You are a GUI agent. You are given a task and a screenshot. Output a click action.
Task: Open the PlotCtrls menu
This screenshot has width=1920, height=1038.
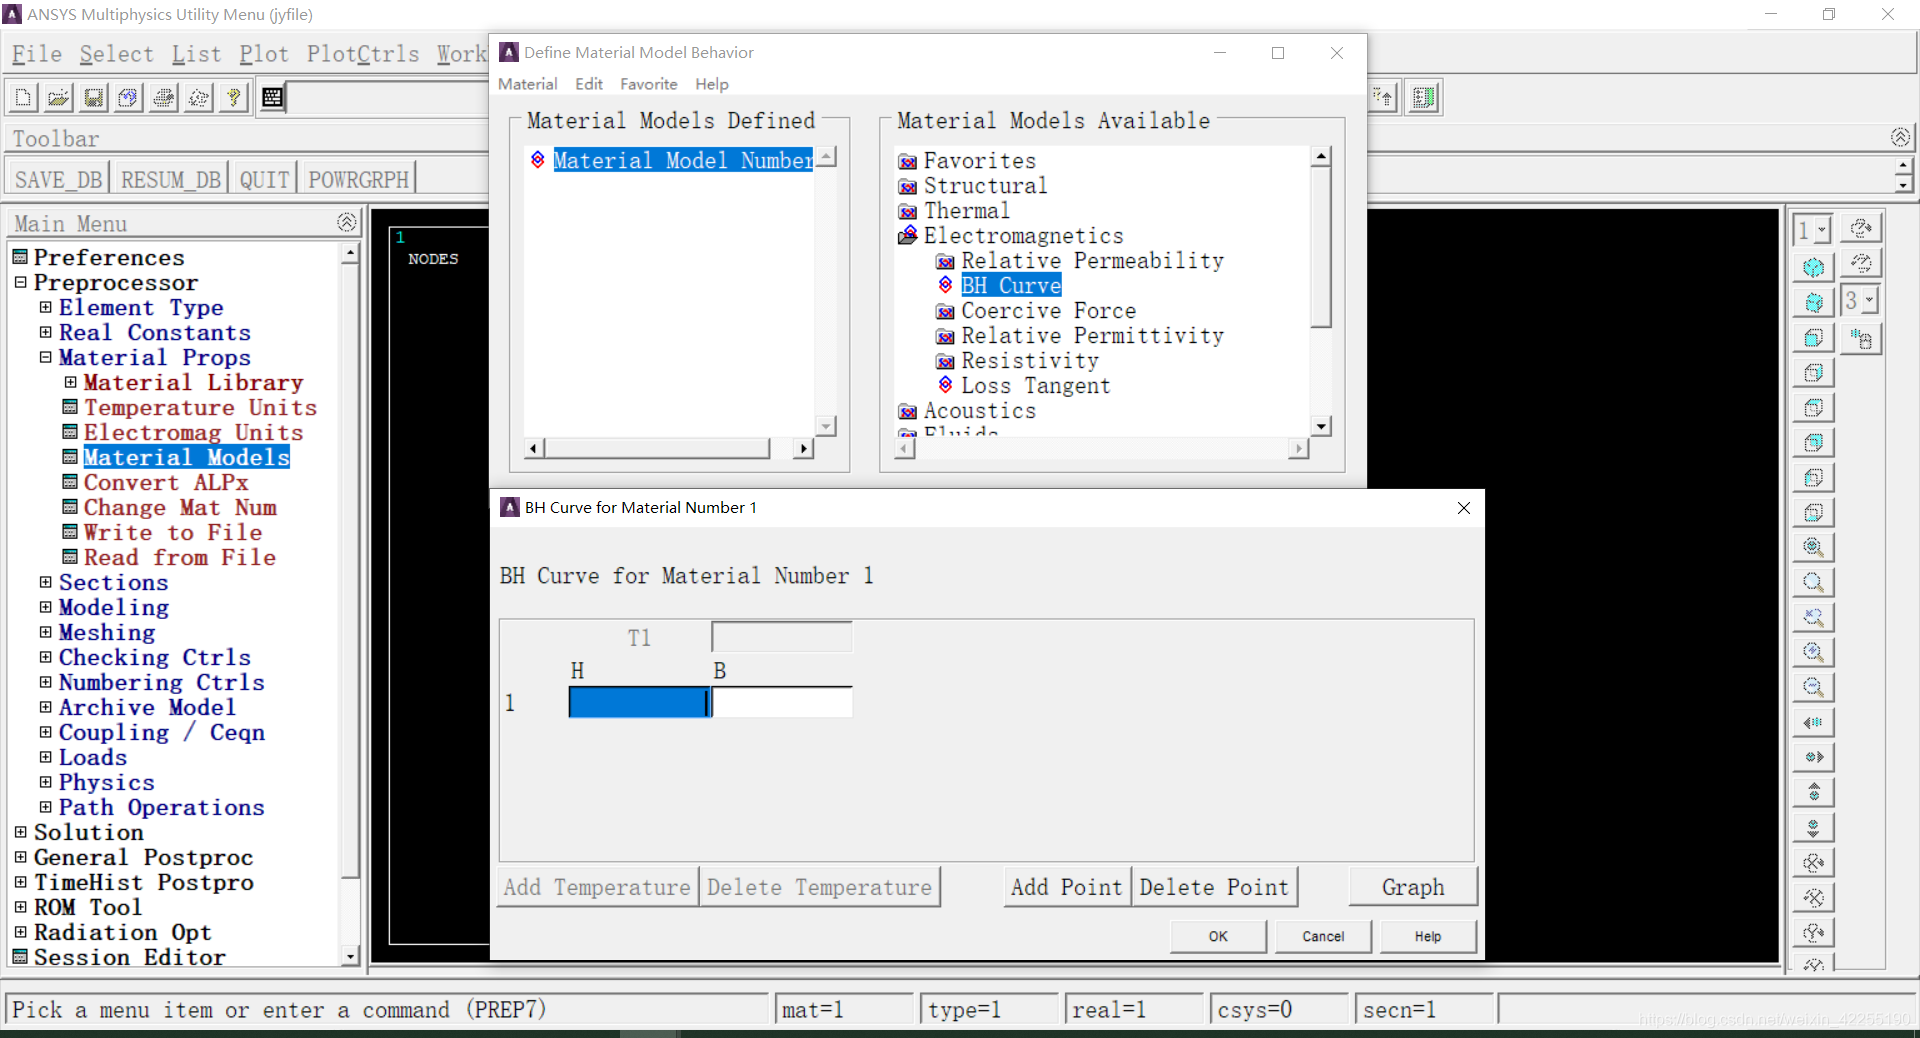pos(363,54)
